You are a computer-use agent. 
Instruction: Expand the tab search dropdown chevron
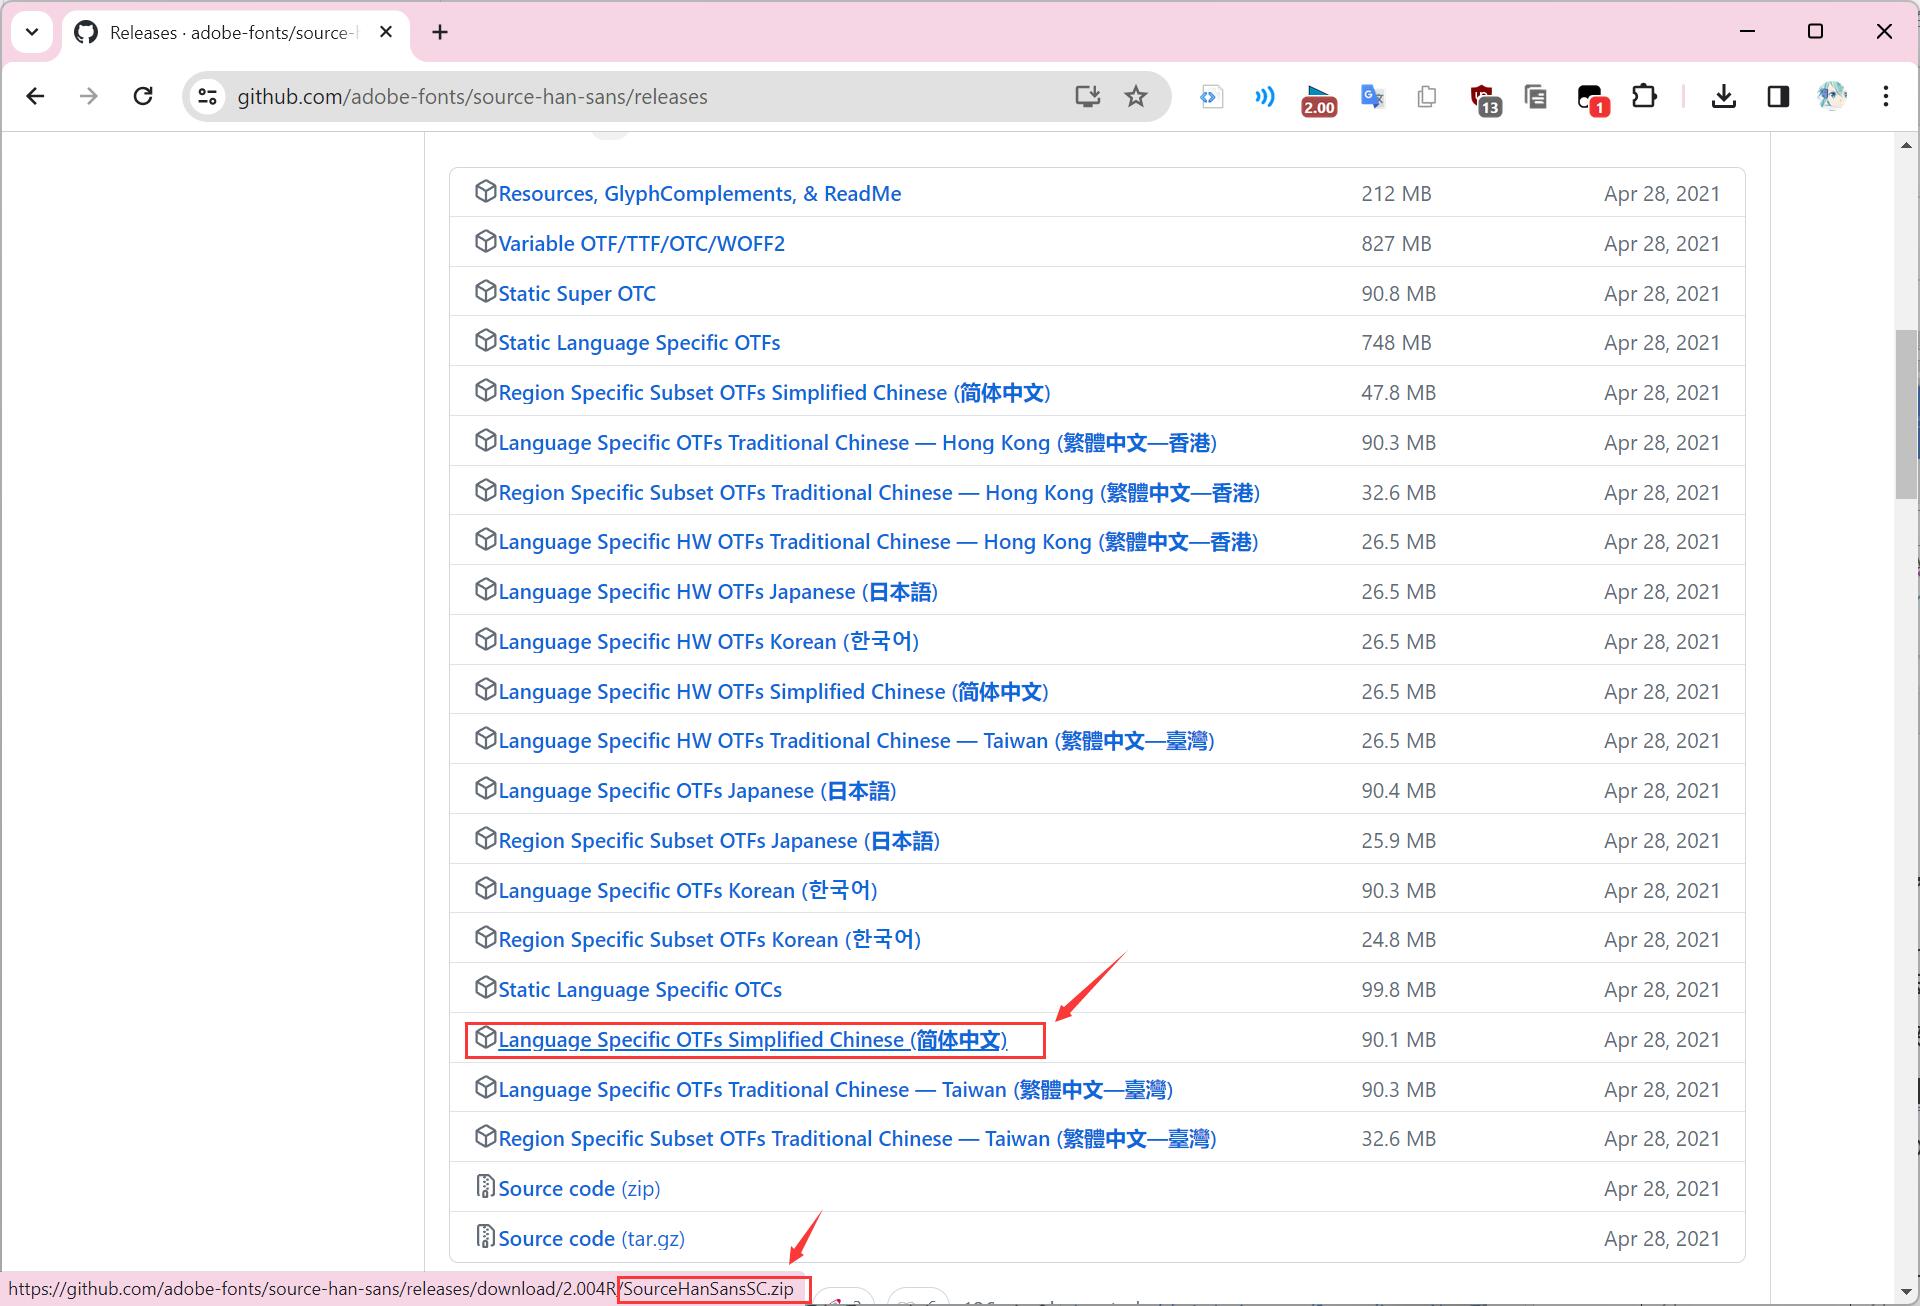(x=32, y=32)
